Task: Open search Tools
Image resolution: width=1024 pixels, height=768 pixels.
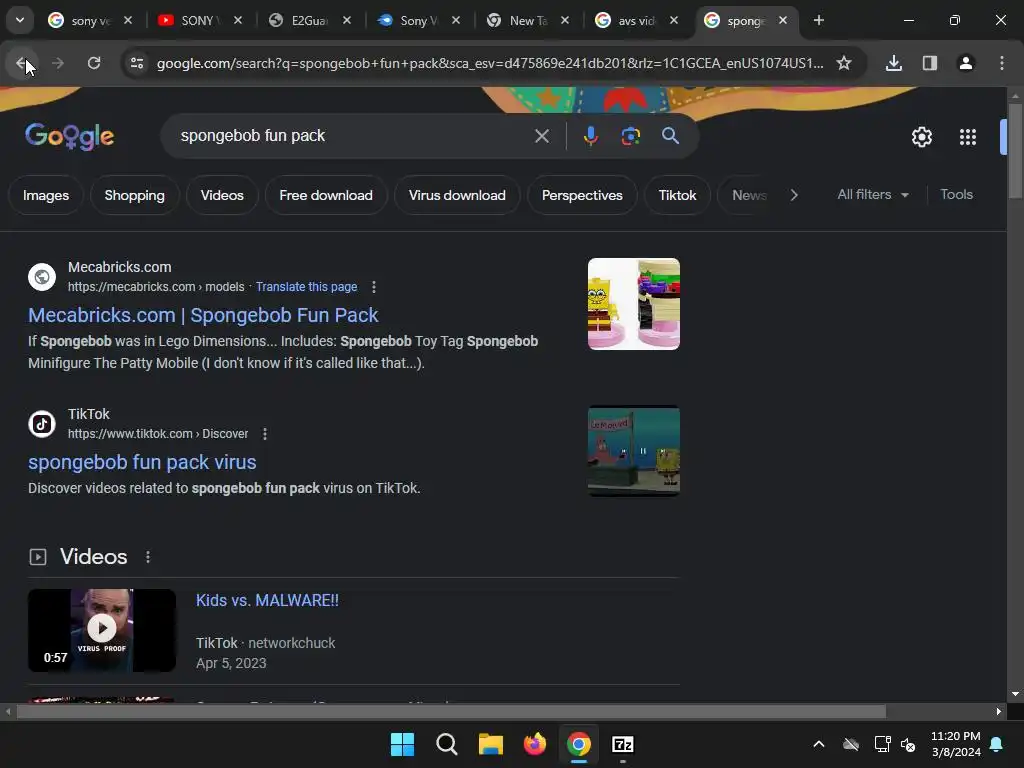Action: 956,195
